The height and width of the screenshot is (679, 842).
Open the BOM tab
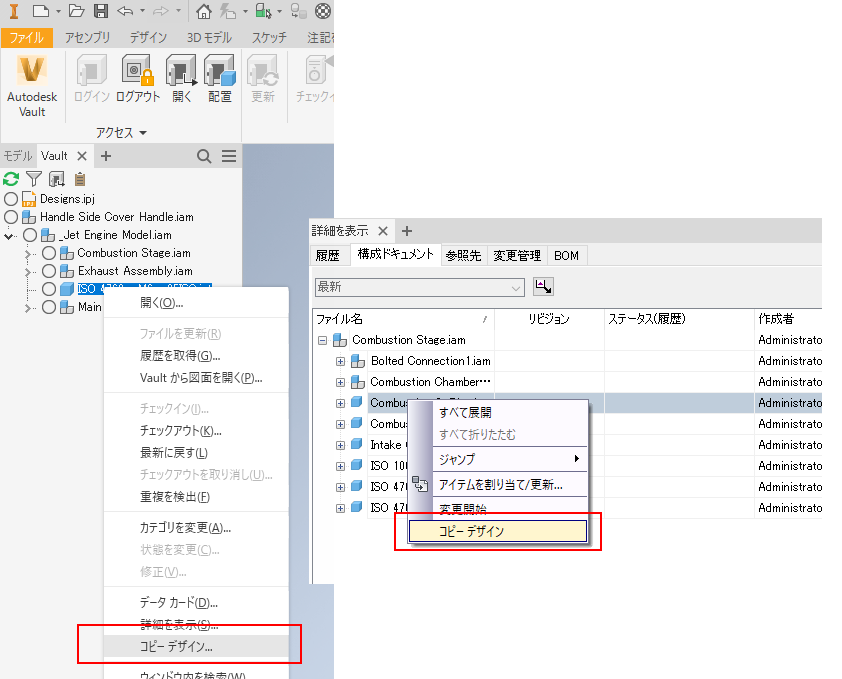pyautogui.click(x=567, y=255)
